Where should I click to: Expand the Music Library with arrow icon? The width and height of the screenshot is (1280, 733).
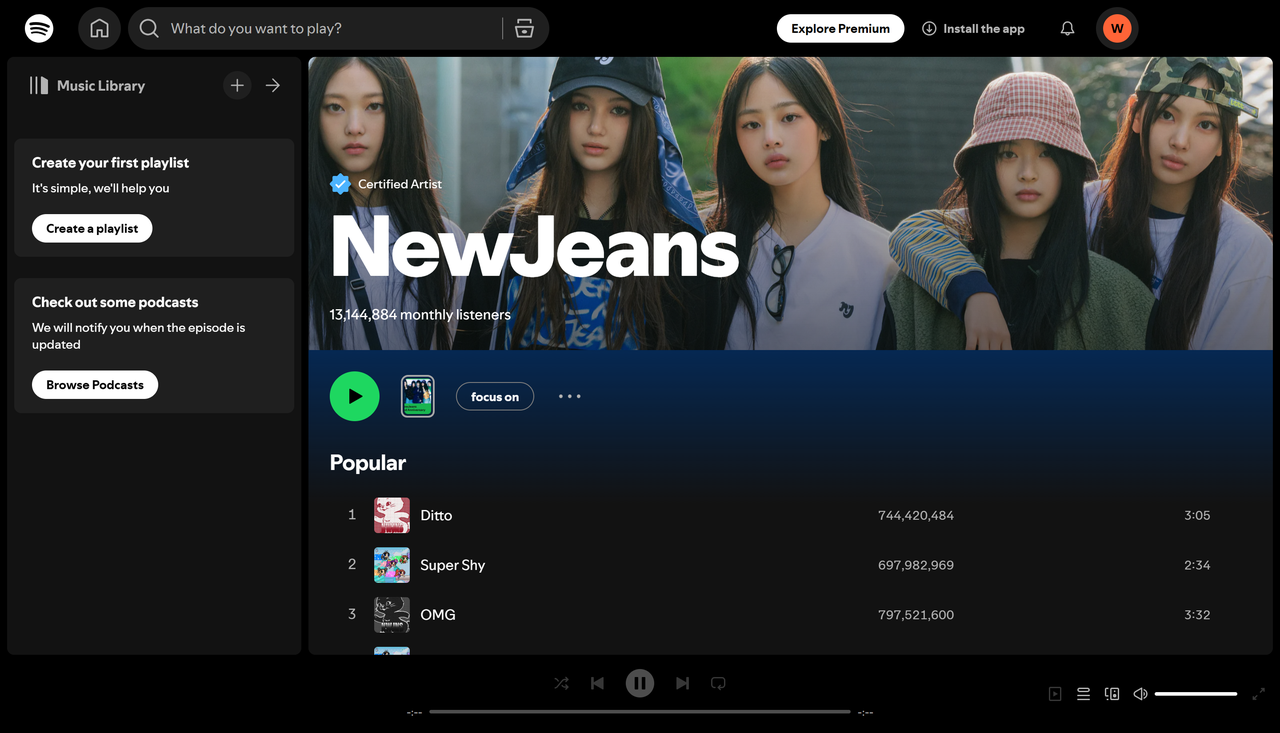pyautogui.click(x=272, y=86)
